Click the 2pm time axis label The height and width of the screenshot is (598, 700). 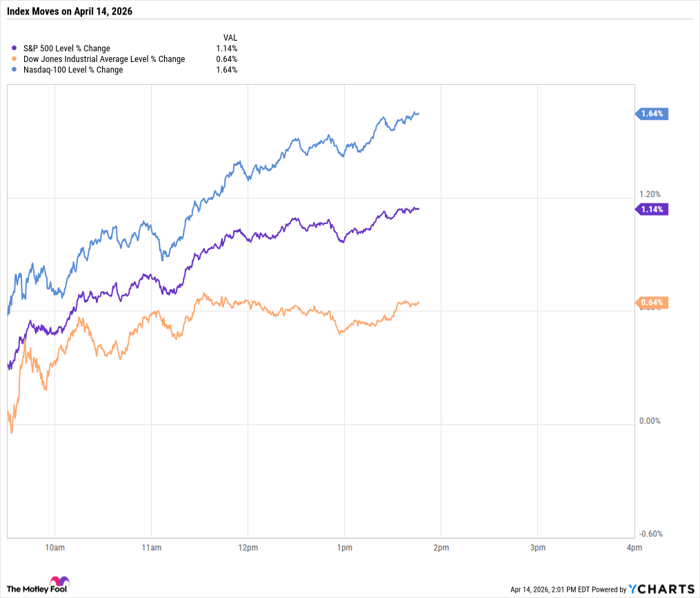pyautogui.click(x=440, y=548)
